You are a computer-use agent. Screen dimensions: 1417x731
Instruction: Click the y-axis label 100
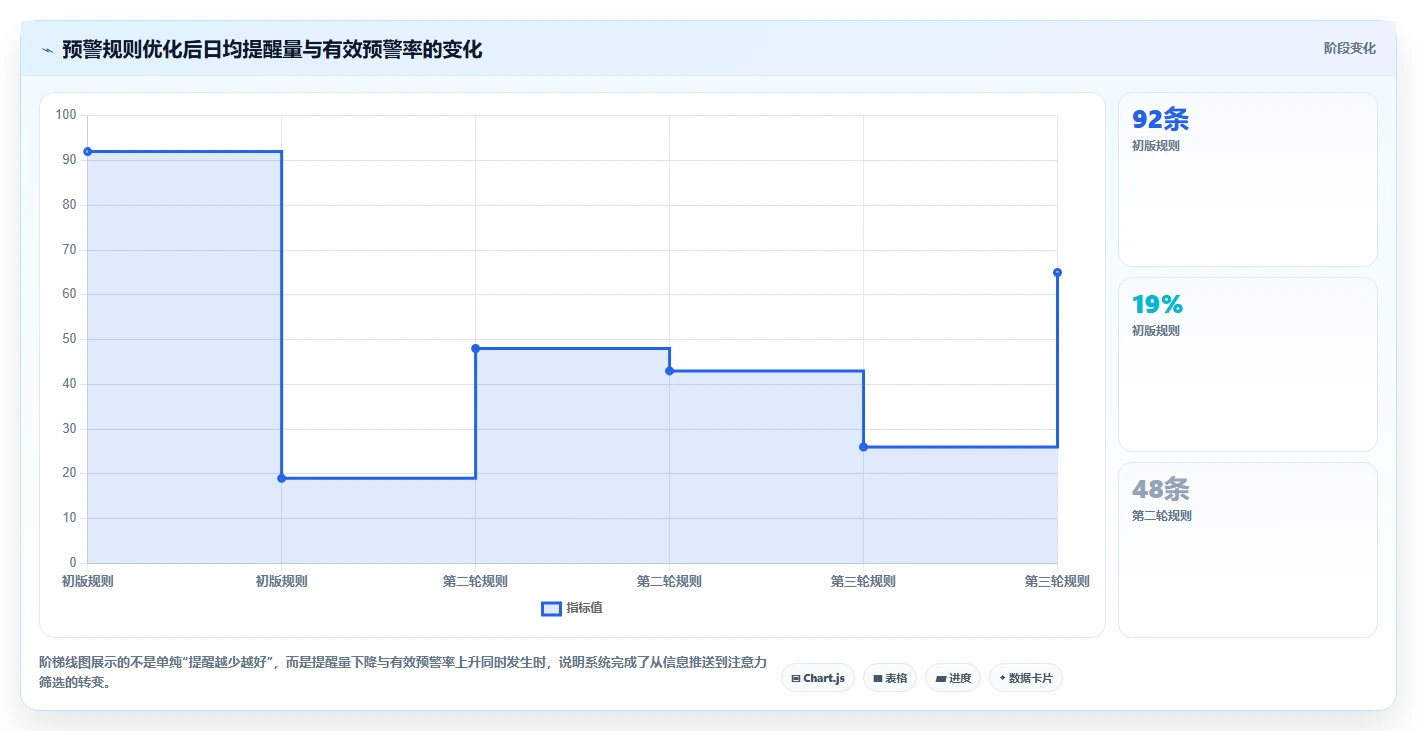click(x=66, y=115)
